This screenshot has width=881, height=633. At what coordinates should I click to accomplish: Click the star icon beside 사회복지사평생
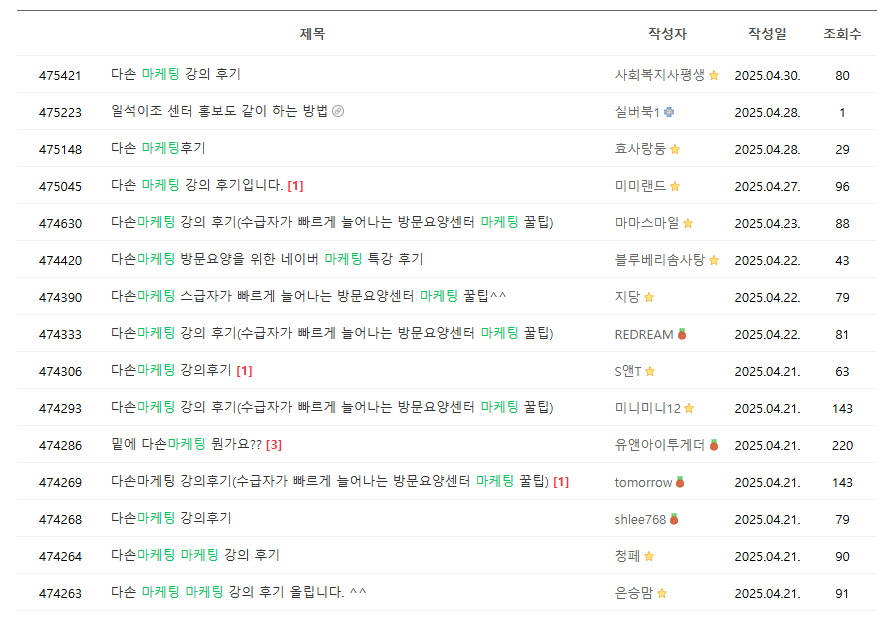[x=714, y=75]
